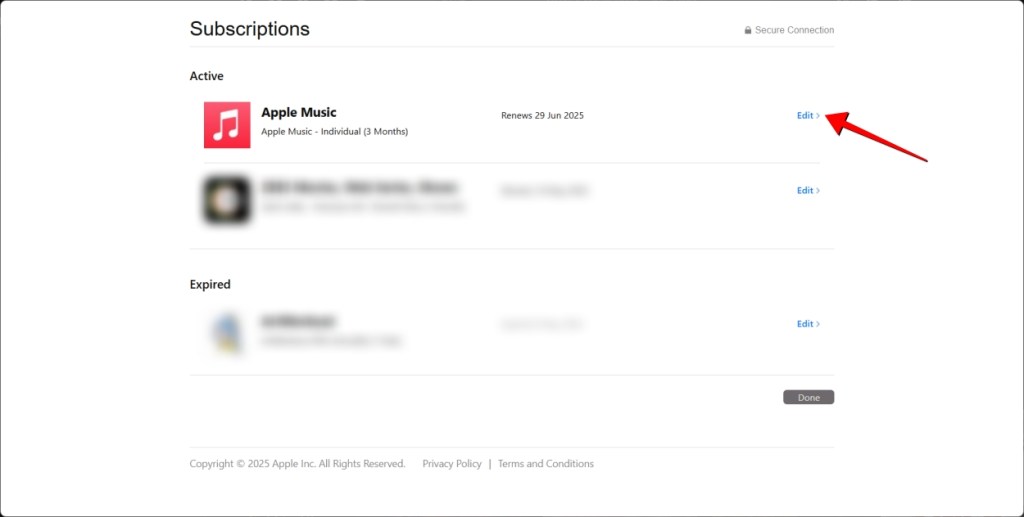Click the Secure Connection lock icon

[748, 30]
